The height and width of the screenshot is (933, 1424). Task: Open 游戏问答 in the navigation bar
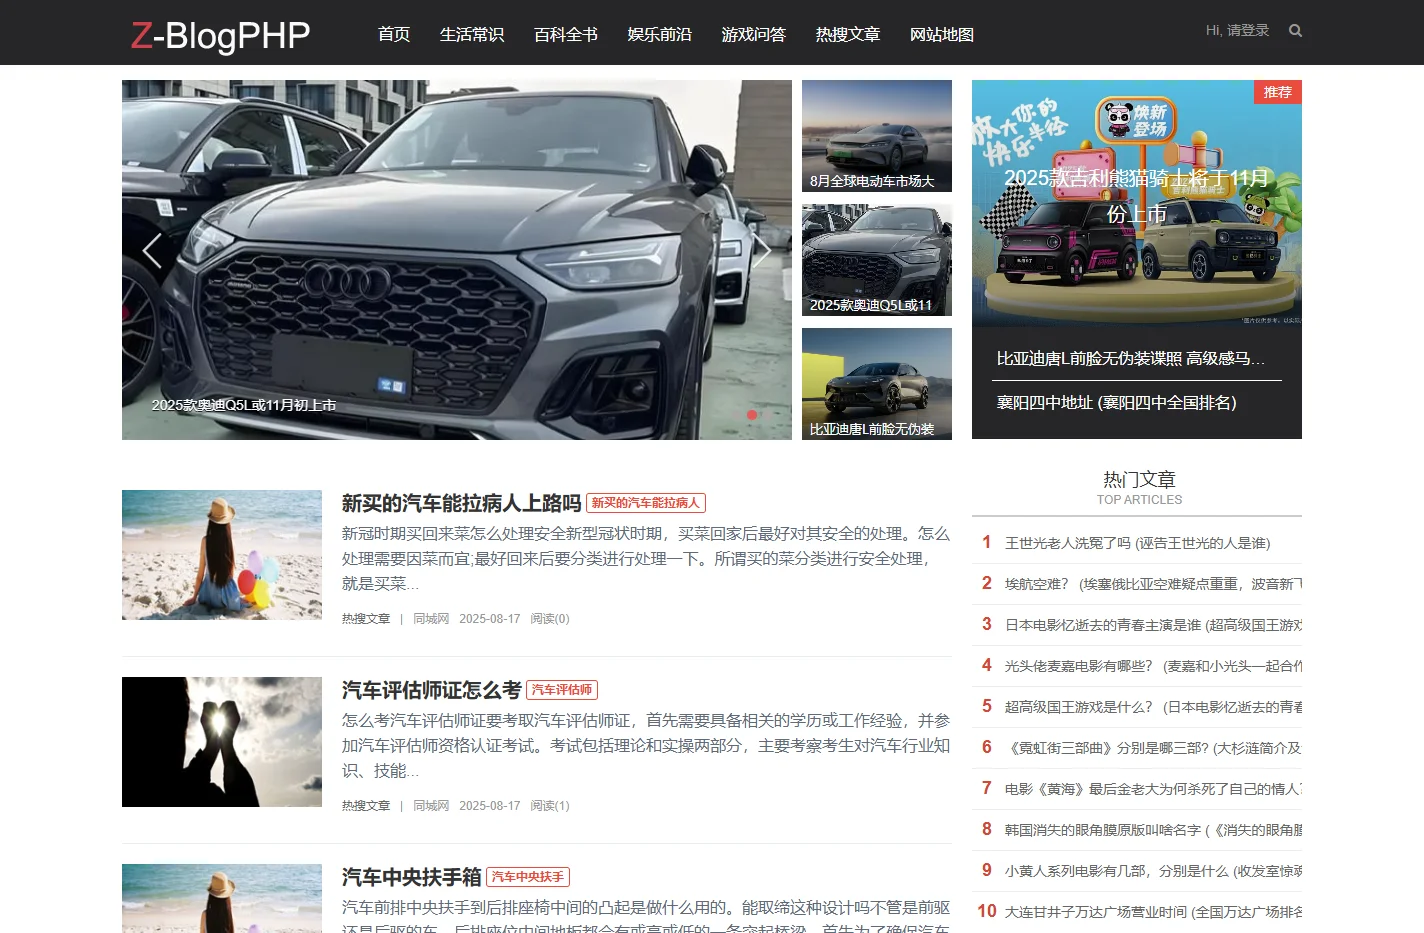click(x=754, y=34)
